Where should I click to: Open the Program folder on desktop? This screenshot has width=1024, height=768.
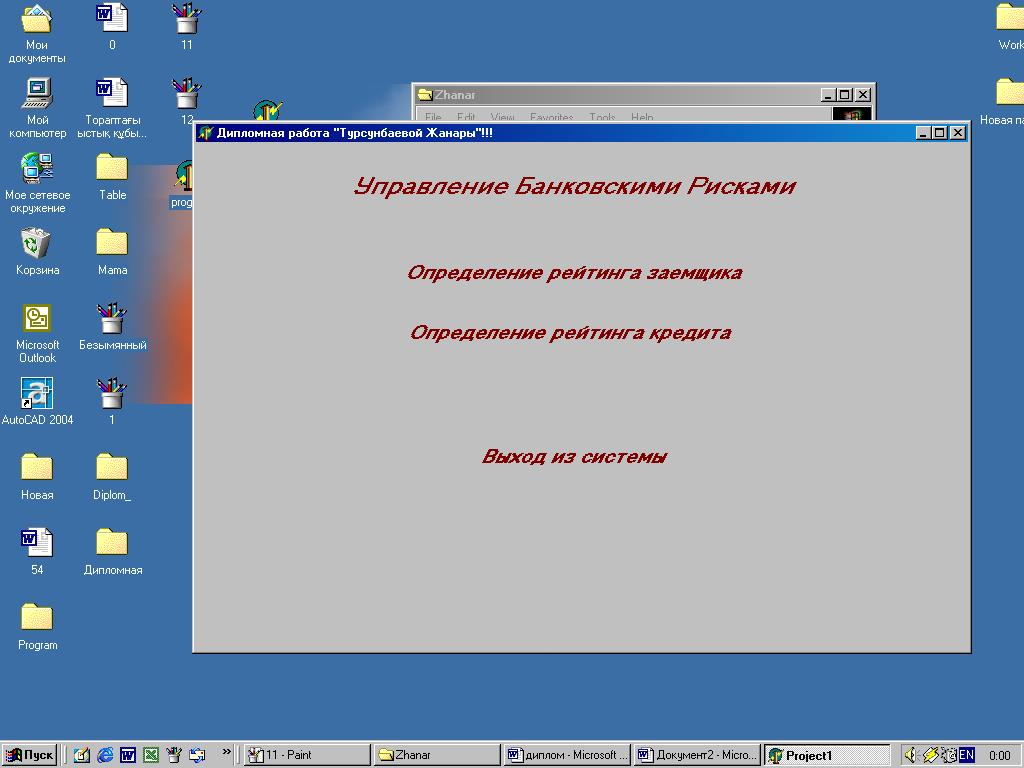37,618
